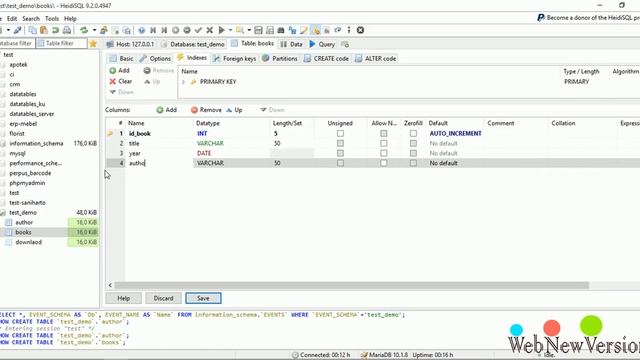Screen dimensions: 640x360
Task: Expand the PRIMARY KEY index entry
Action: click(x=183, y=82)
